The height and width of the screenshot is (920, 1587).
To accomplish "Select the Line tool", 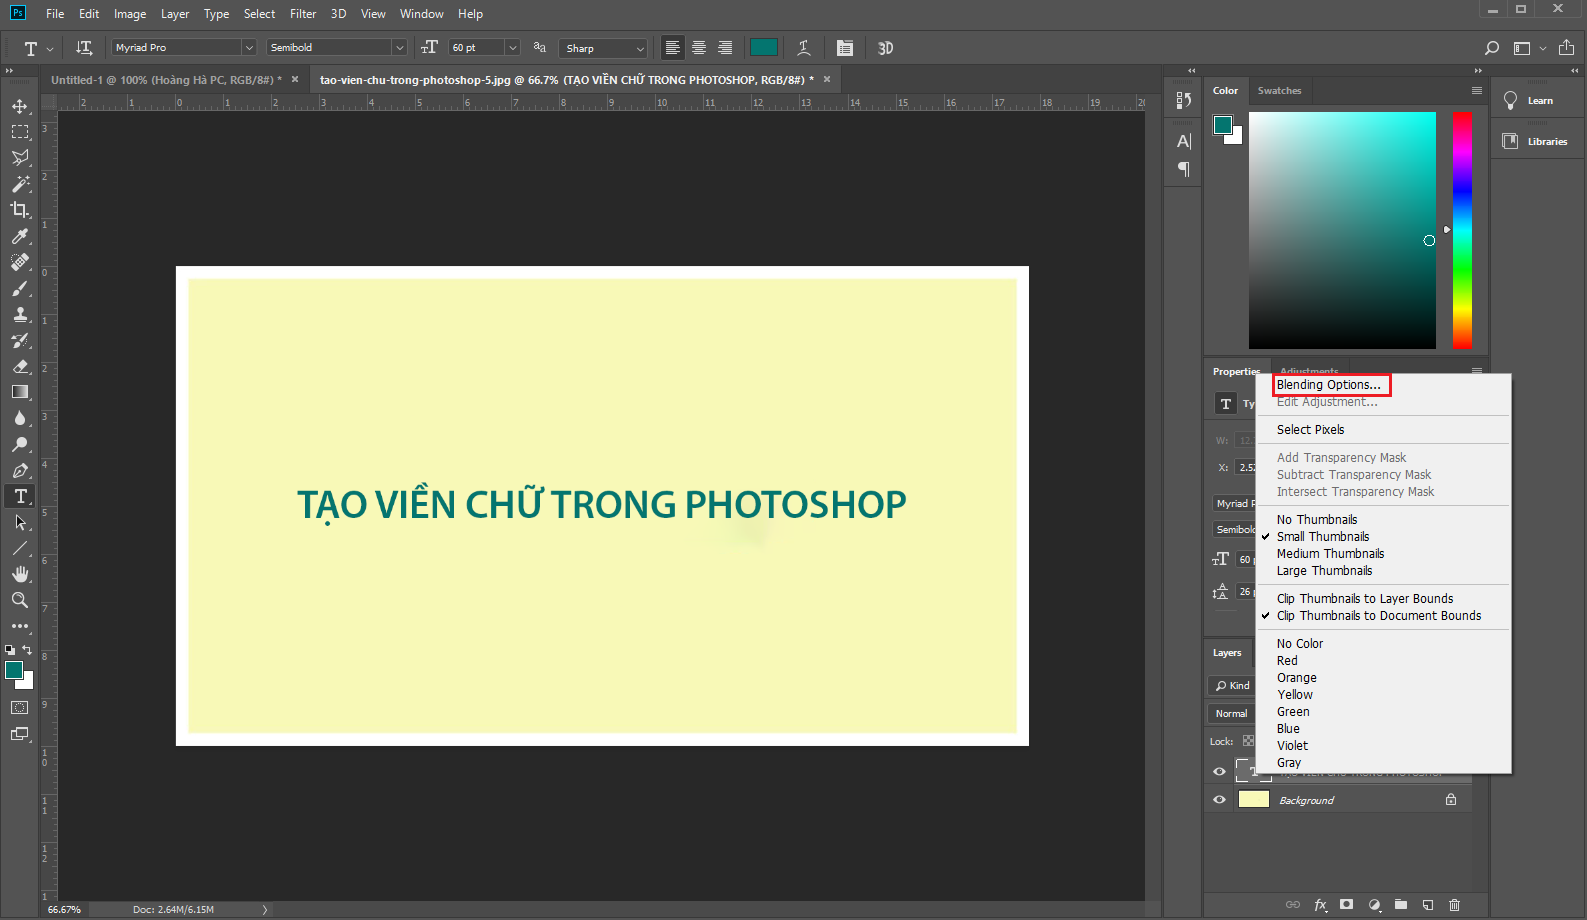I will [x=20, y=548].
